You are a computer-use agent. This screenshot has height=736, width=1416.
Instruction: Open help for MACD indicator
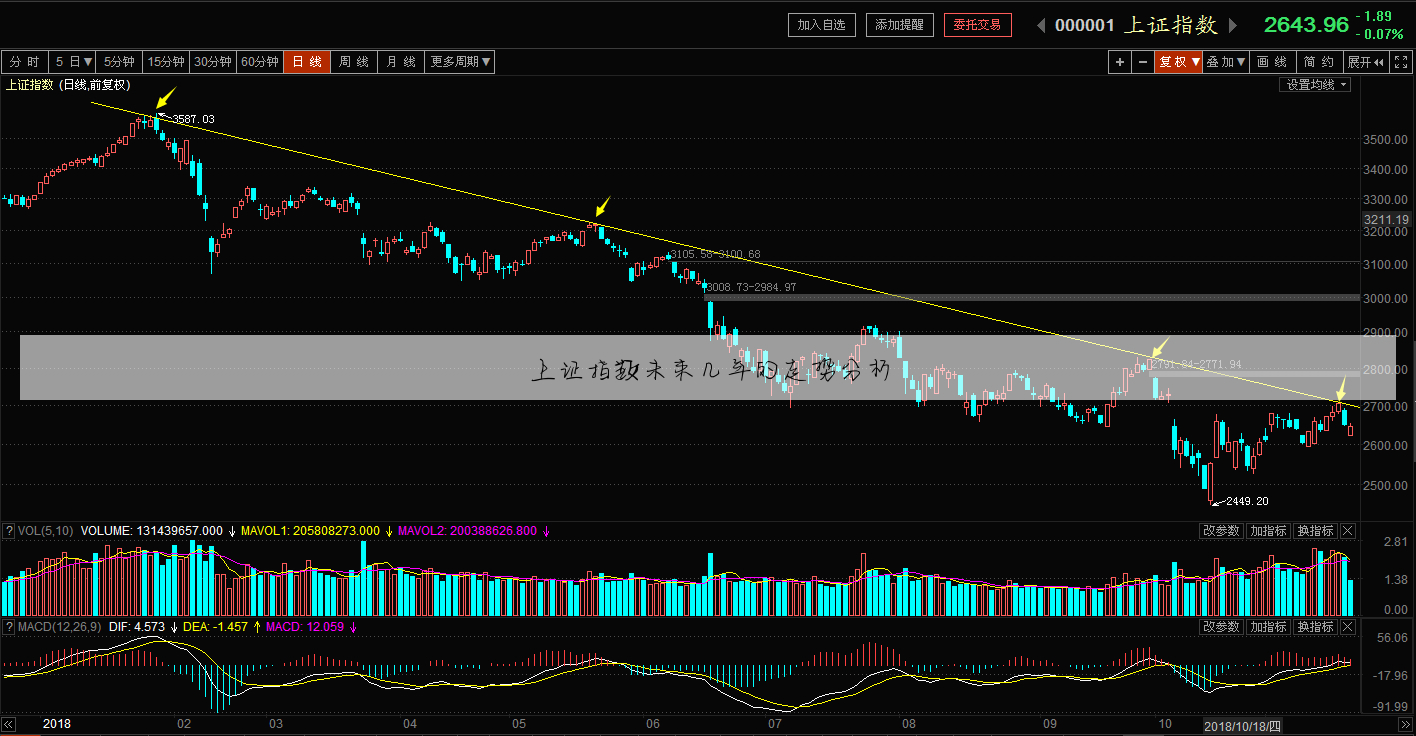[8, 627]
